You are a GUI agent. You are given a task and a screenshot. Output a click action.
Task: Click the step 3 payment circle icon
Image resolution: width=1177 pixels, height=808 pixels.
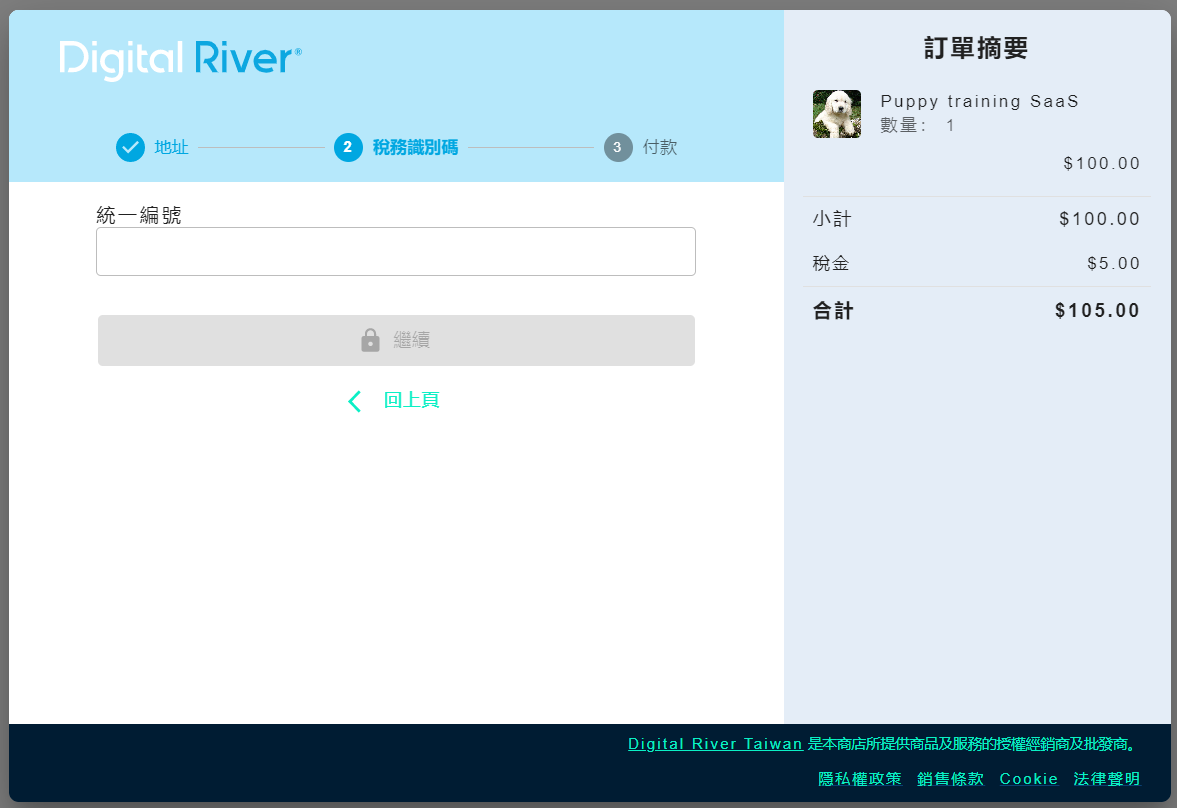[618, 147]
